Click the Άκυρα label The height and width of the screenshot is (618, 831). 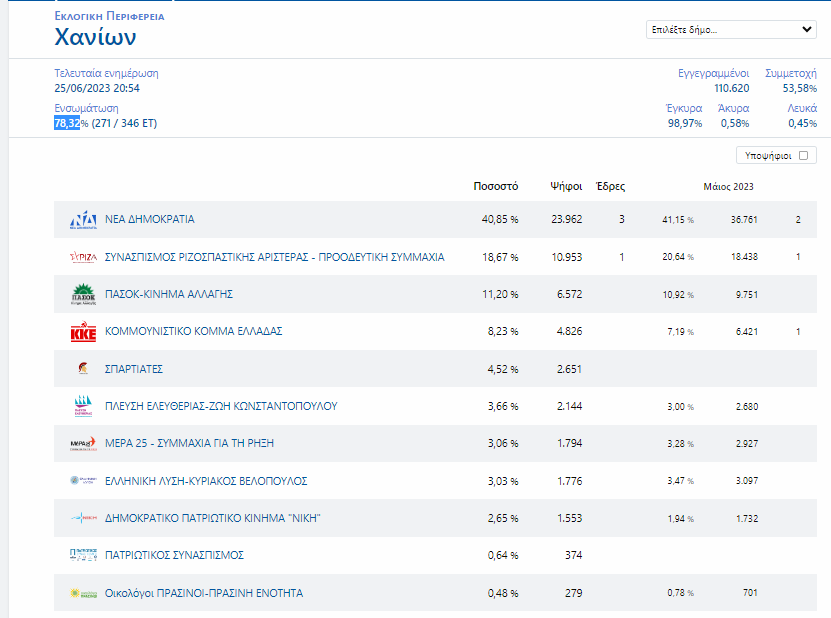[733, 108]
